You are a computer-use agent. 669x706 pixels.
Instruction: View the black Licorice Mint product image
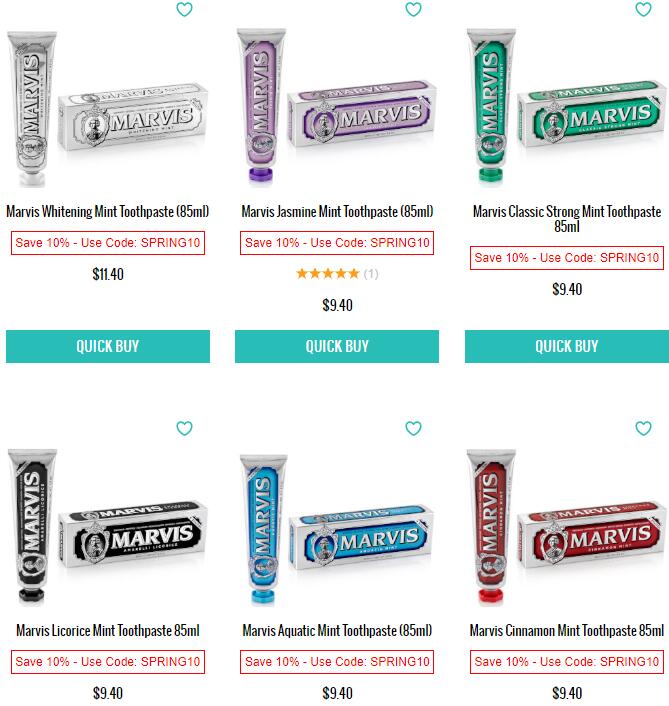(x=108, y=527)
